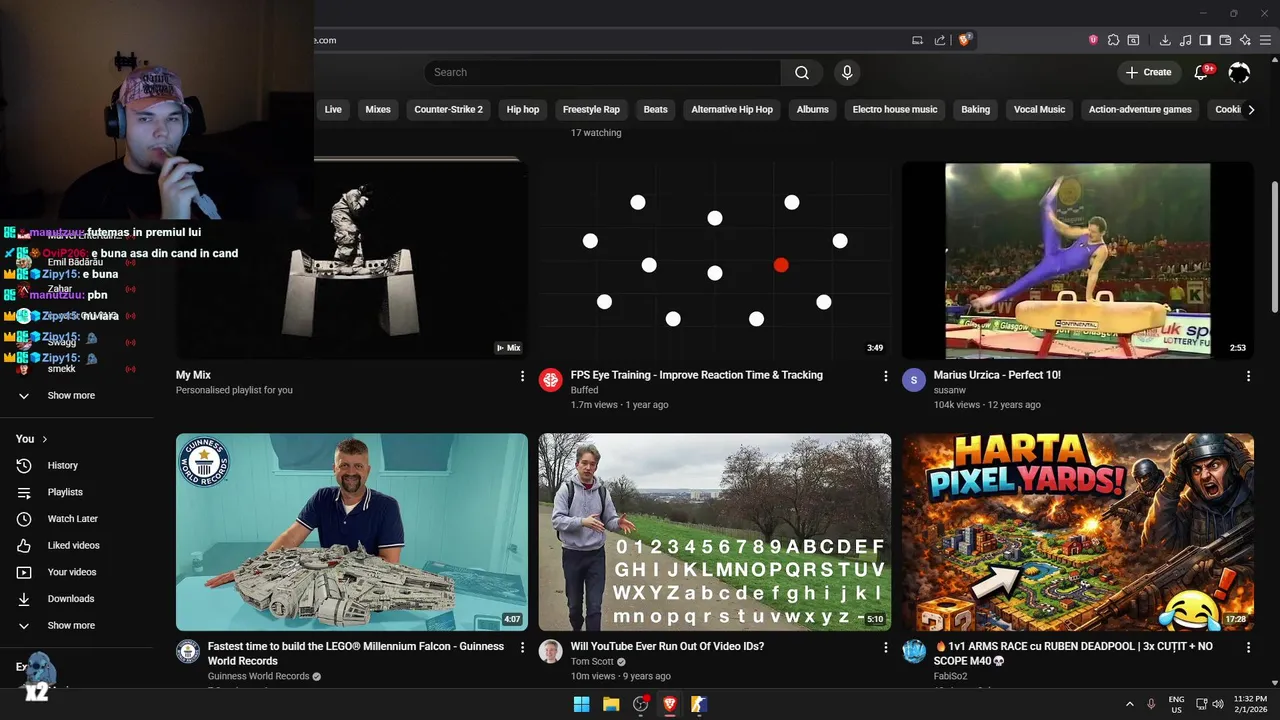Open the media playlist music note icon

tap(1185, 40)
